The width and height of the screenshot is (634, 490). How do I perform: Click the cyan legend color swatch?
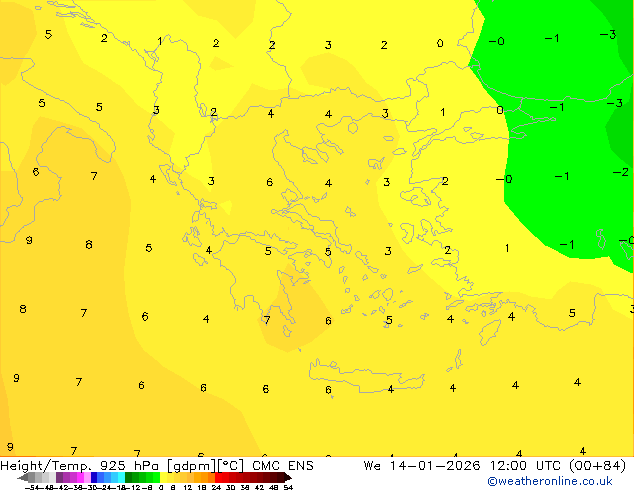coord(121,478)
